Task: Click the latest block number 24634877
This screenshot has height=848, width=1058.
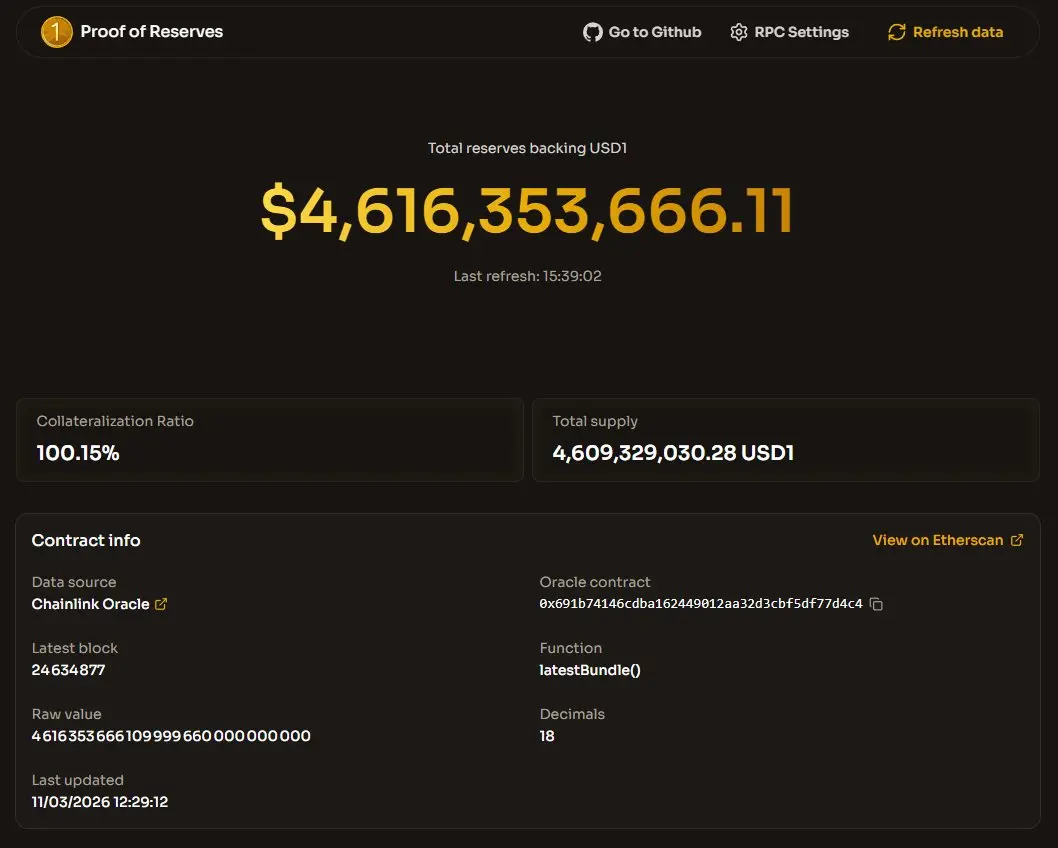Action: [x=68, y=670]
